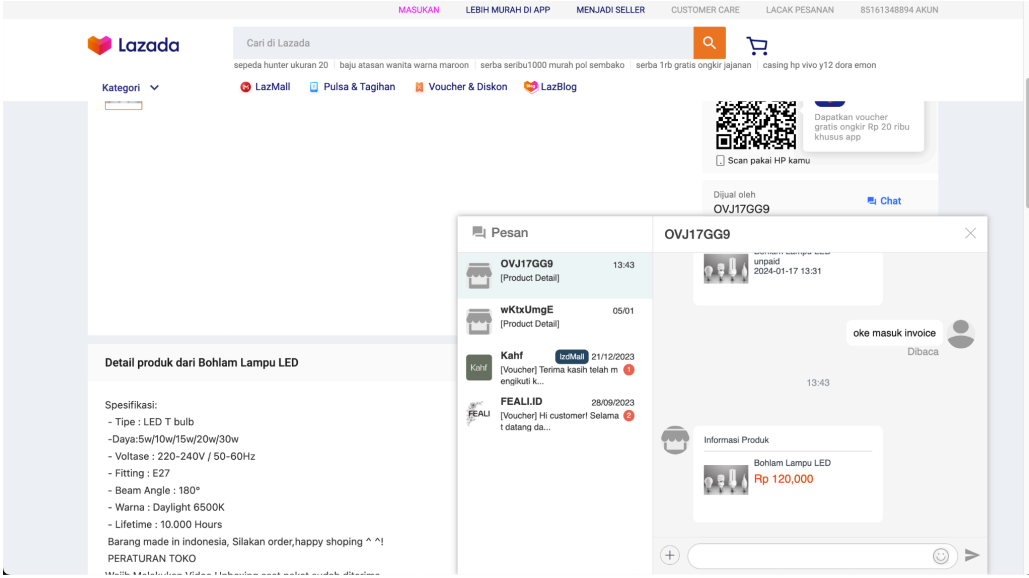The image size is (1029, 578).
Task: Click the Cari di Lazada search field
Action: pos(463,43)
